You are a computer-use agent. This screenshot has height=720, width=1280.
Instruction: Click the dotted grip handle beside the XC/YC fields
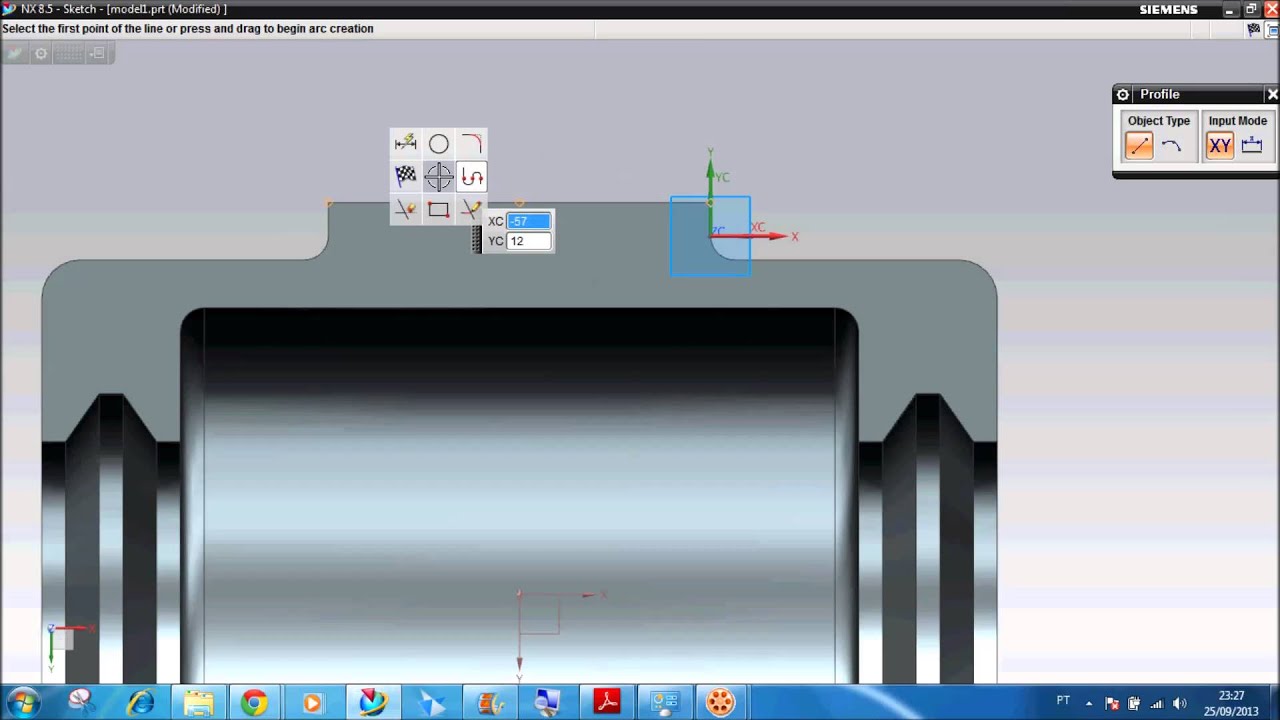coord(477,239)
